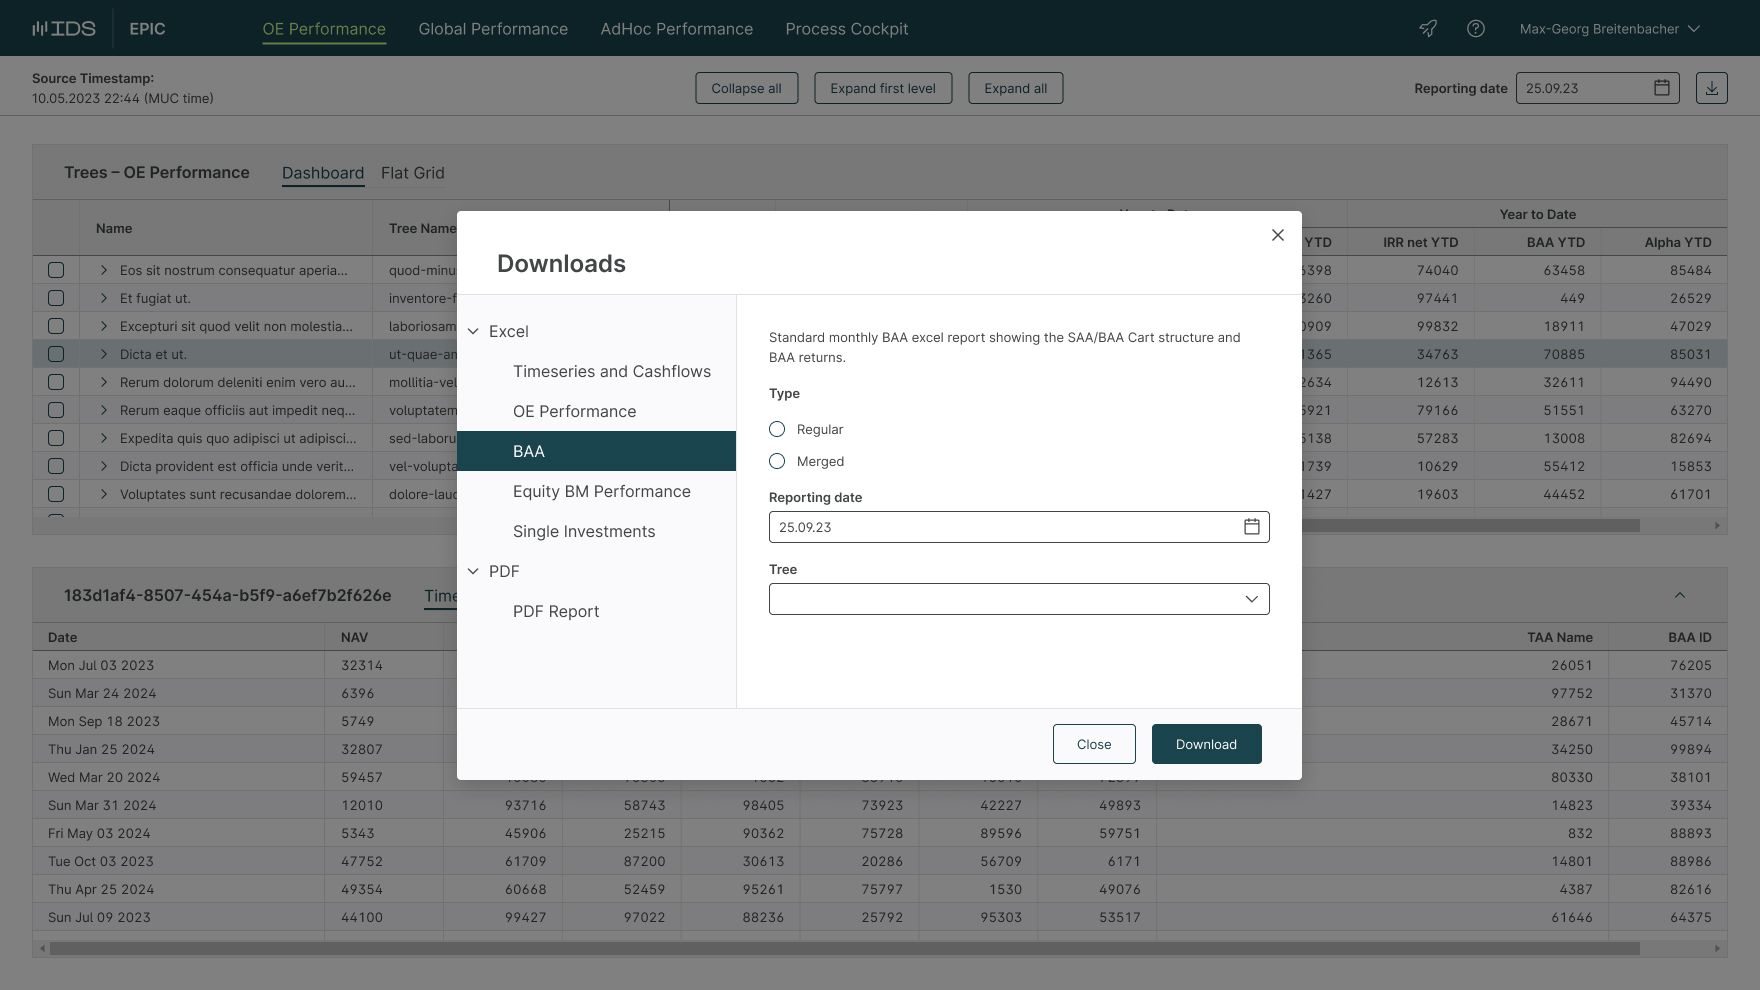Check the 'Dicta et ut.' row checkbox
The image size is (1760, 990).
56,354
